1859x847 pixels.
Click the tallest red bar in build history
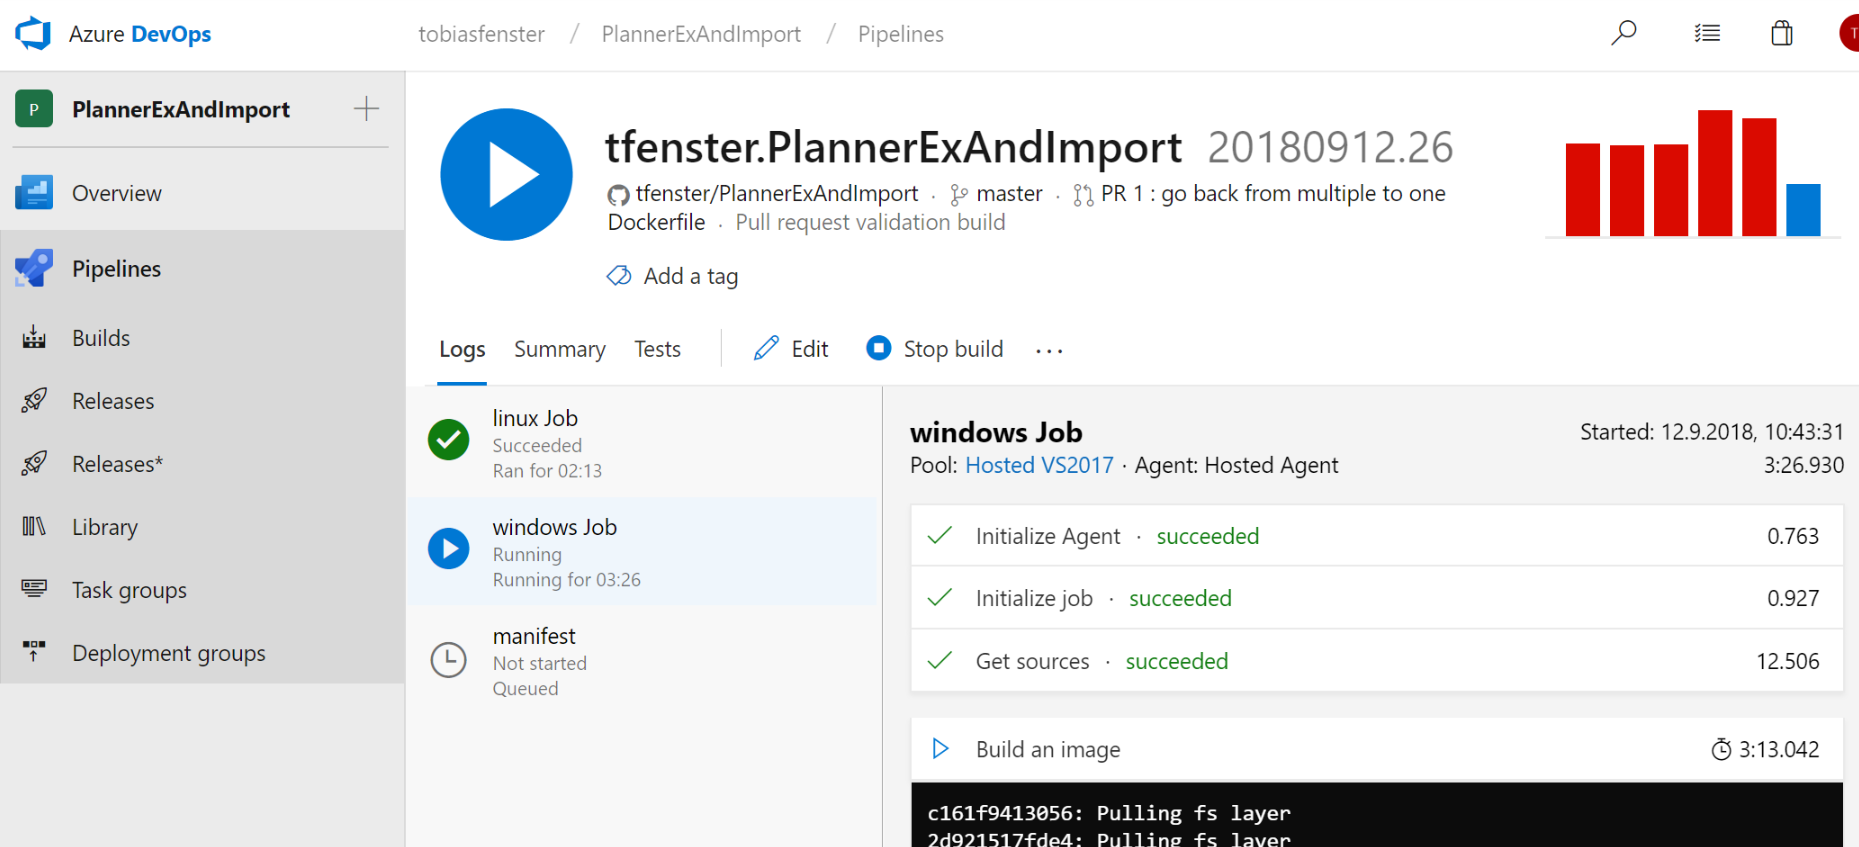point(1714,173)
